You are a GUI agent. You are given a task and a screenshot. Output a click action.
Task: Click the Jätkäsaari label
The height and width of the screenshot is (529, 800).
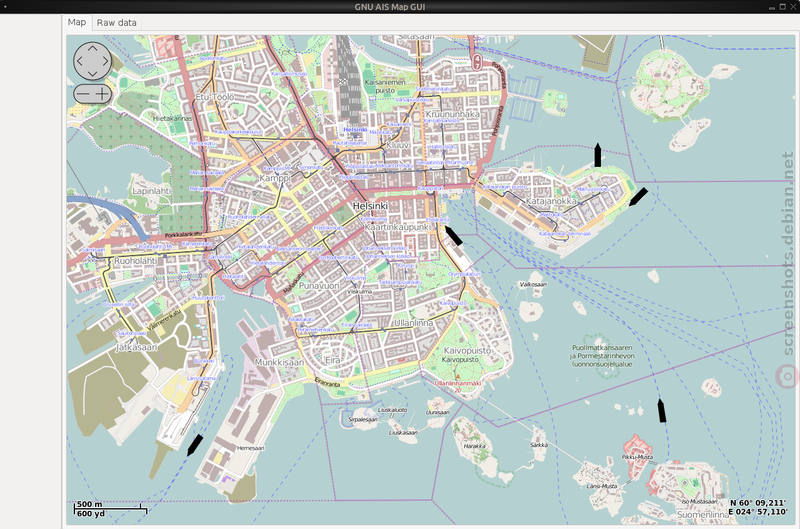pos(136,347)
